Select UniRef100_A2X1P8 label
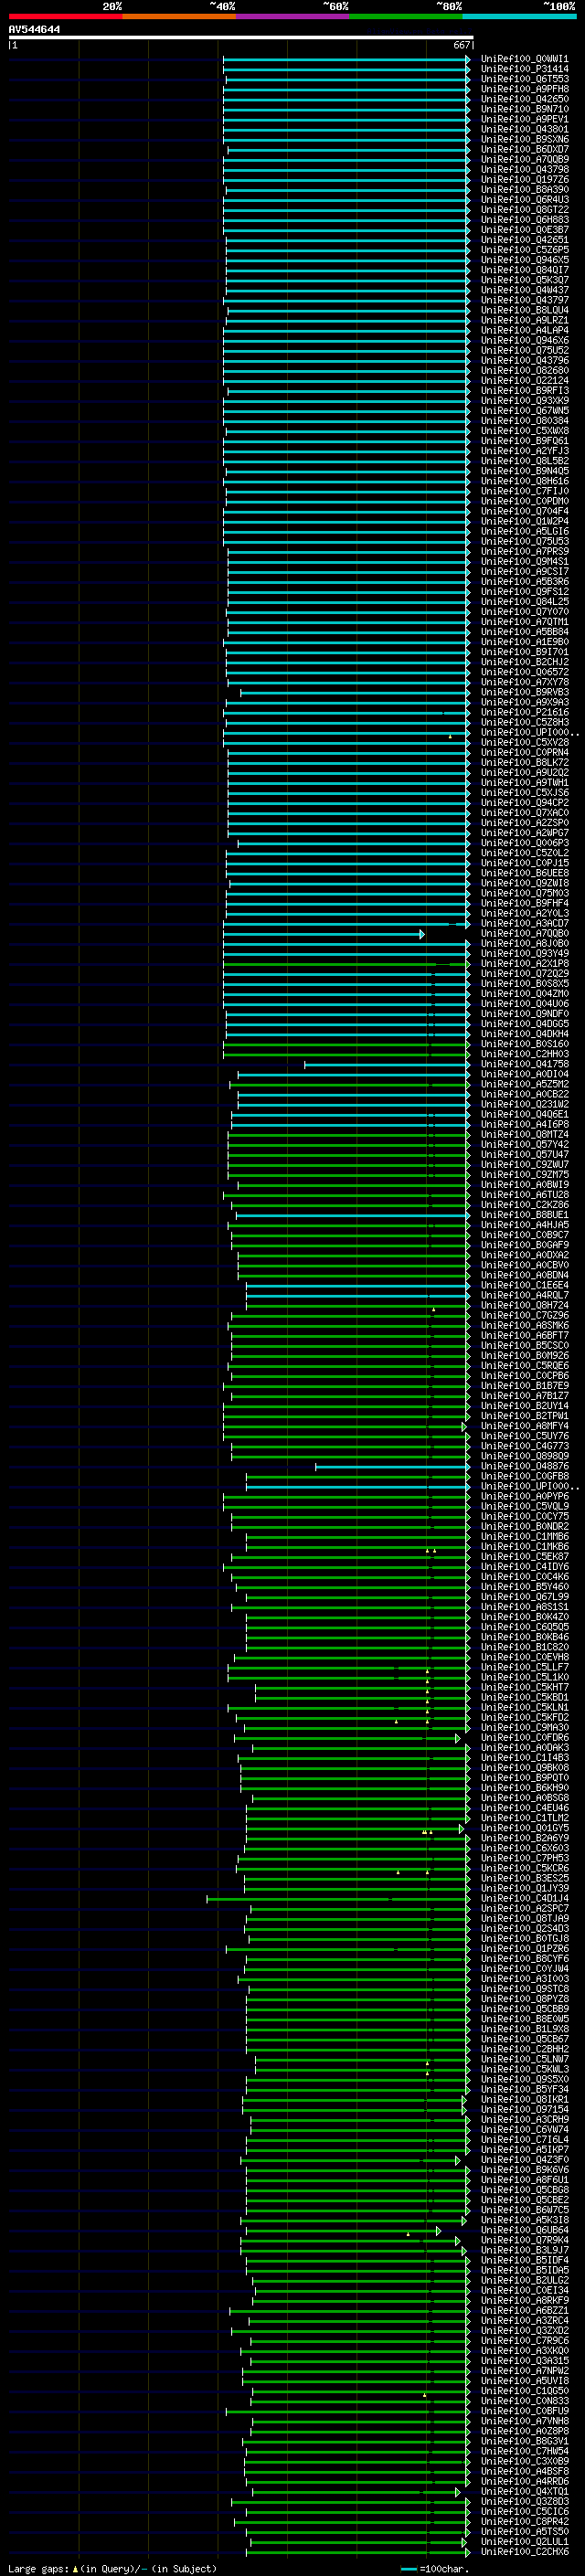This screenshot has width=585, height=2576. (525, 963)
